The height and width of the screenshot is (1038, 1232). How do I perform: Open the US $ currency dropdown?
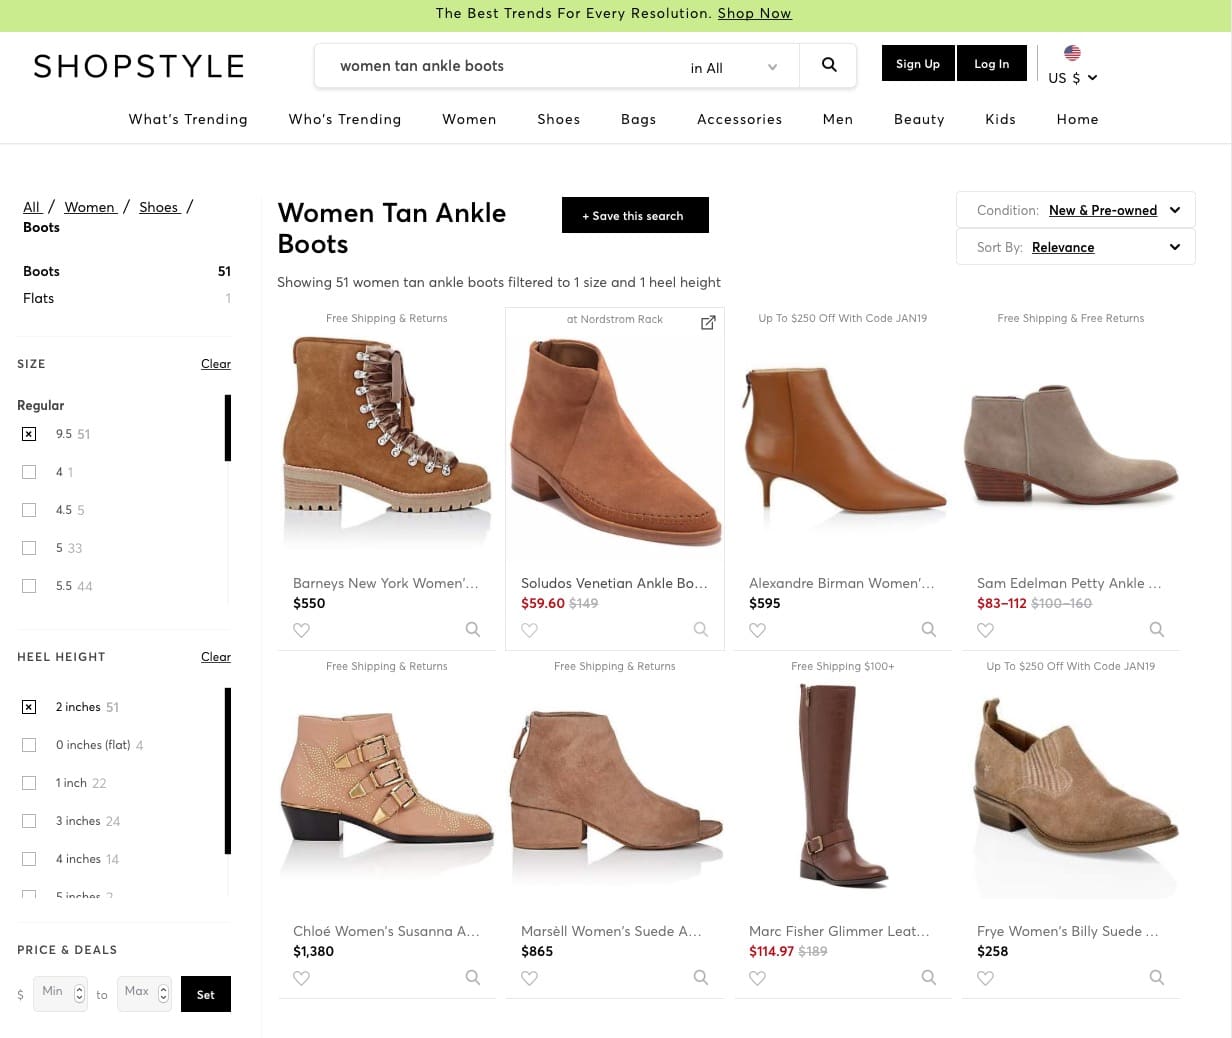(1072, 77)
